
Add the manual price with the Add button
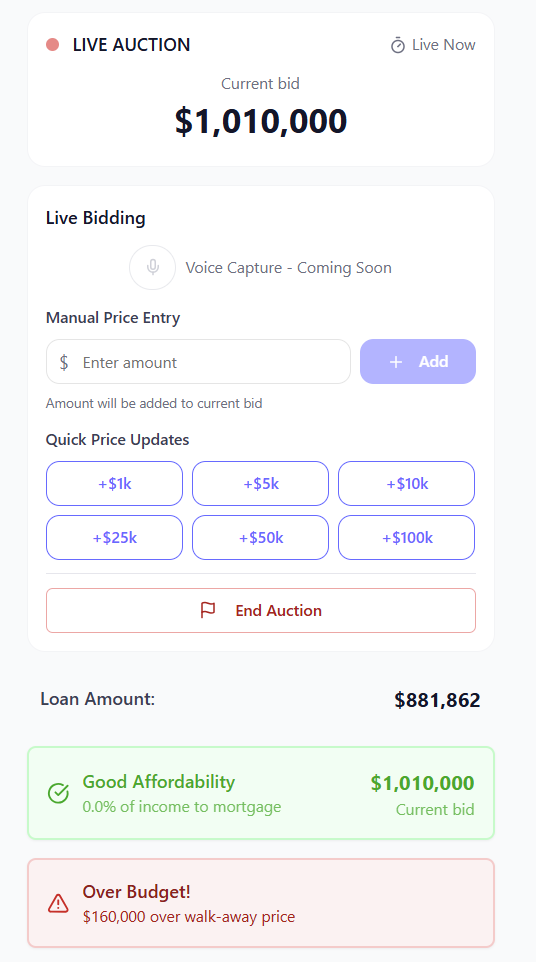(x=418, y=362)
